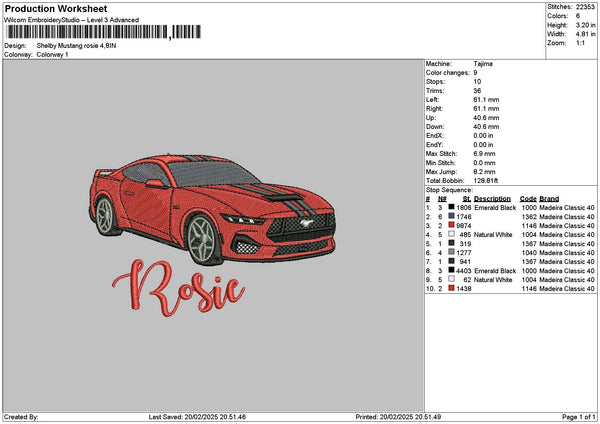Click 'Natural White' in stop row 9
The height and width of the screenshot is (424, 600).
click(493, 280)
